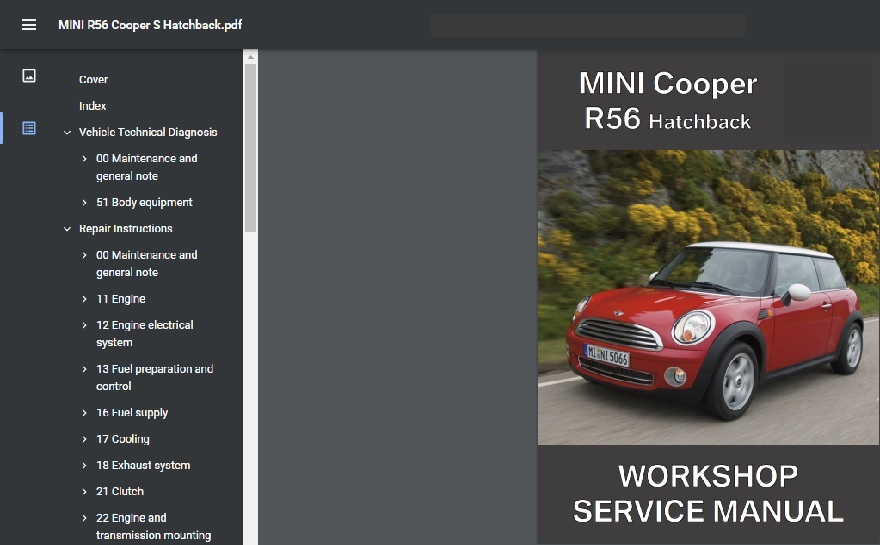This screenshot has height=545, width=880.
Task: Go to 11 Engine
Action: pos(121,299)
